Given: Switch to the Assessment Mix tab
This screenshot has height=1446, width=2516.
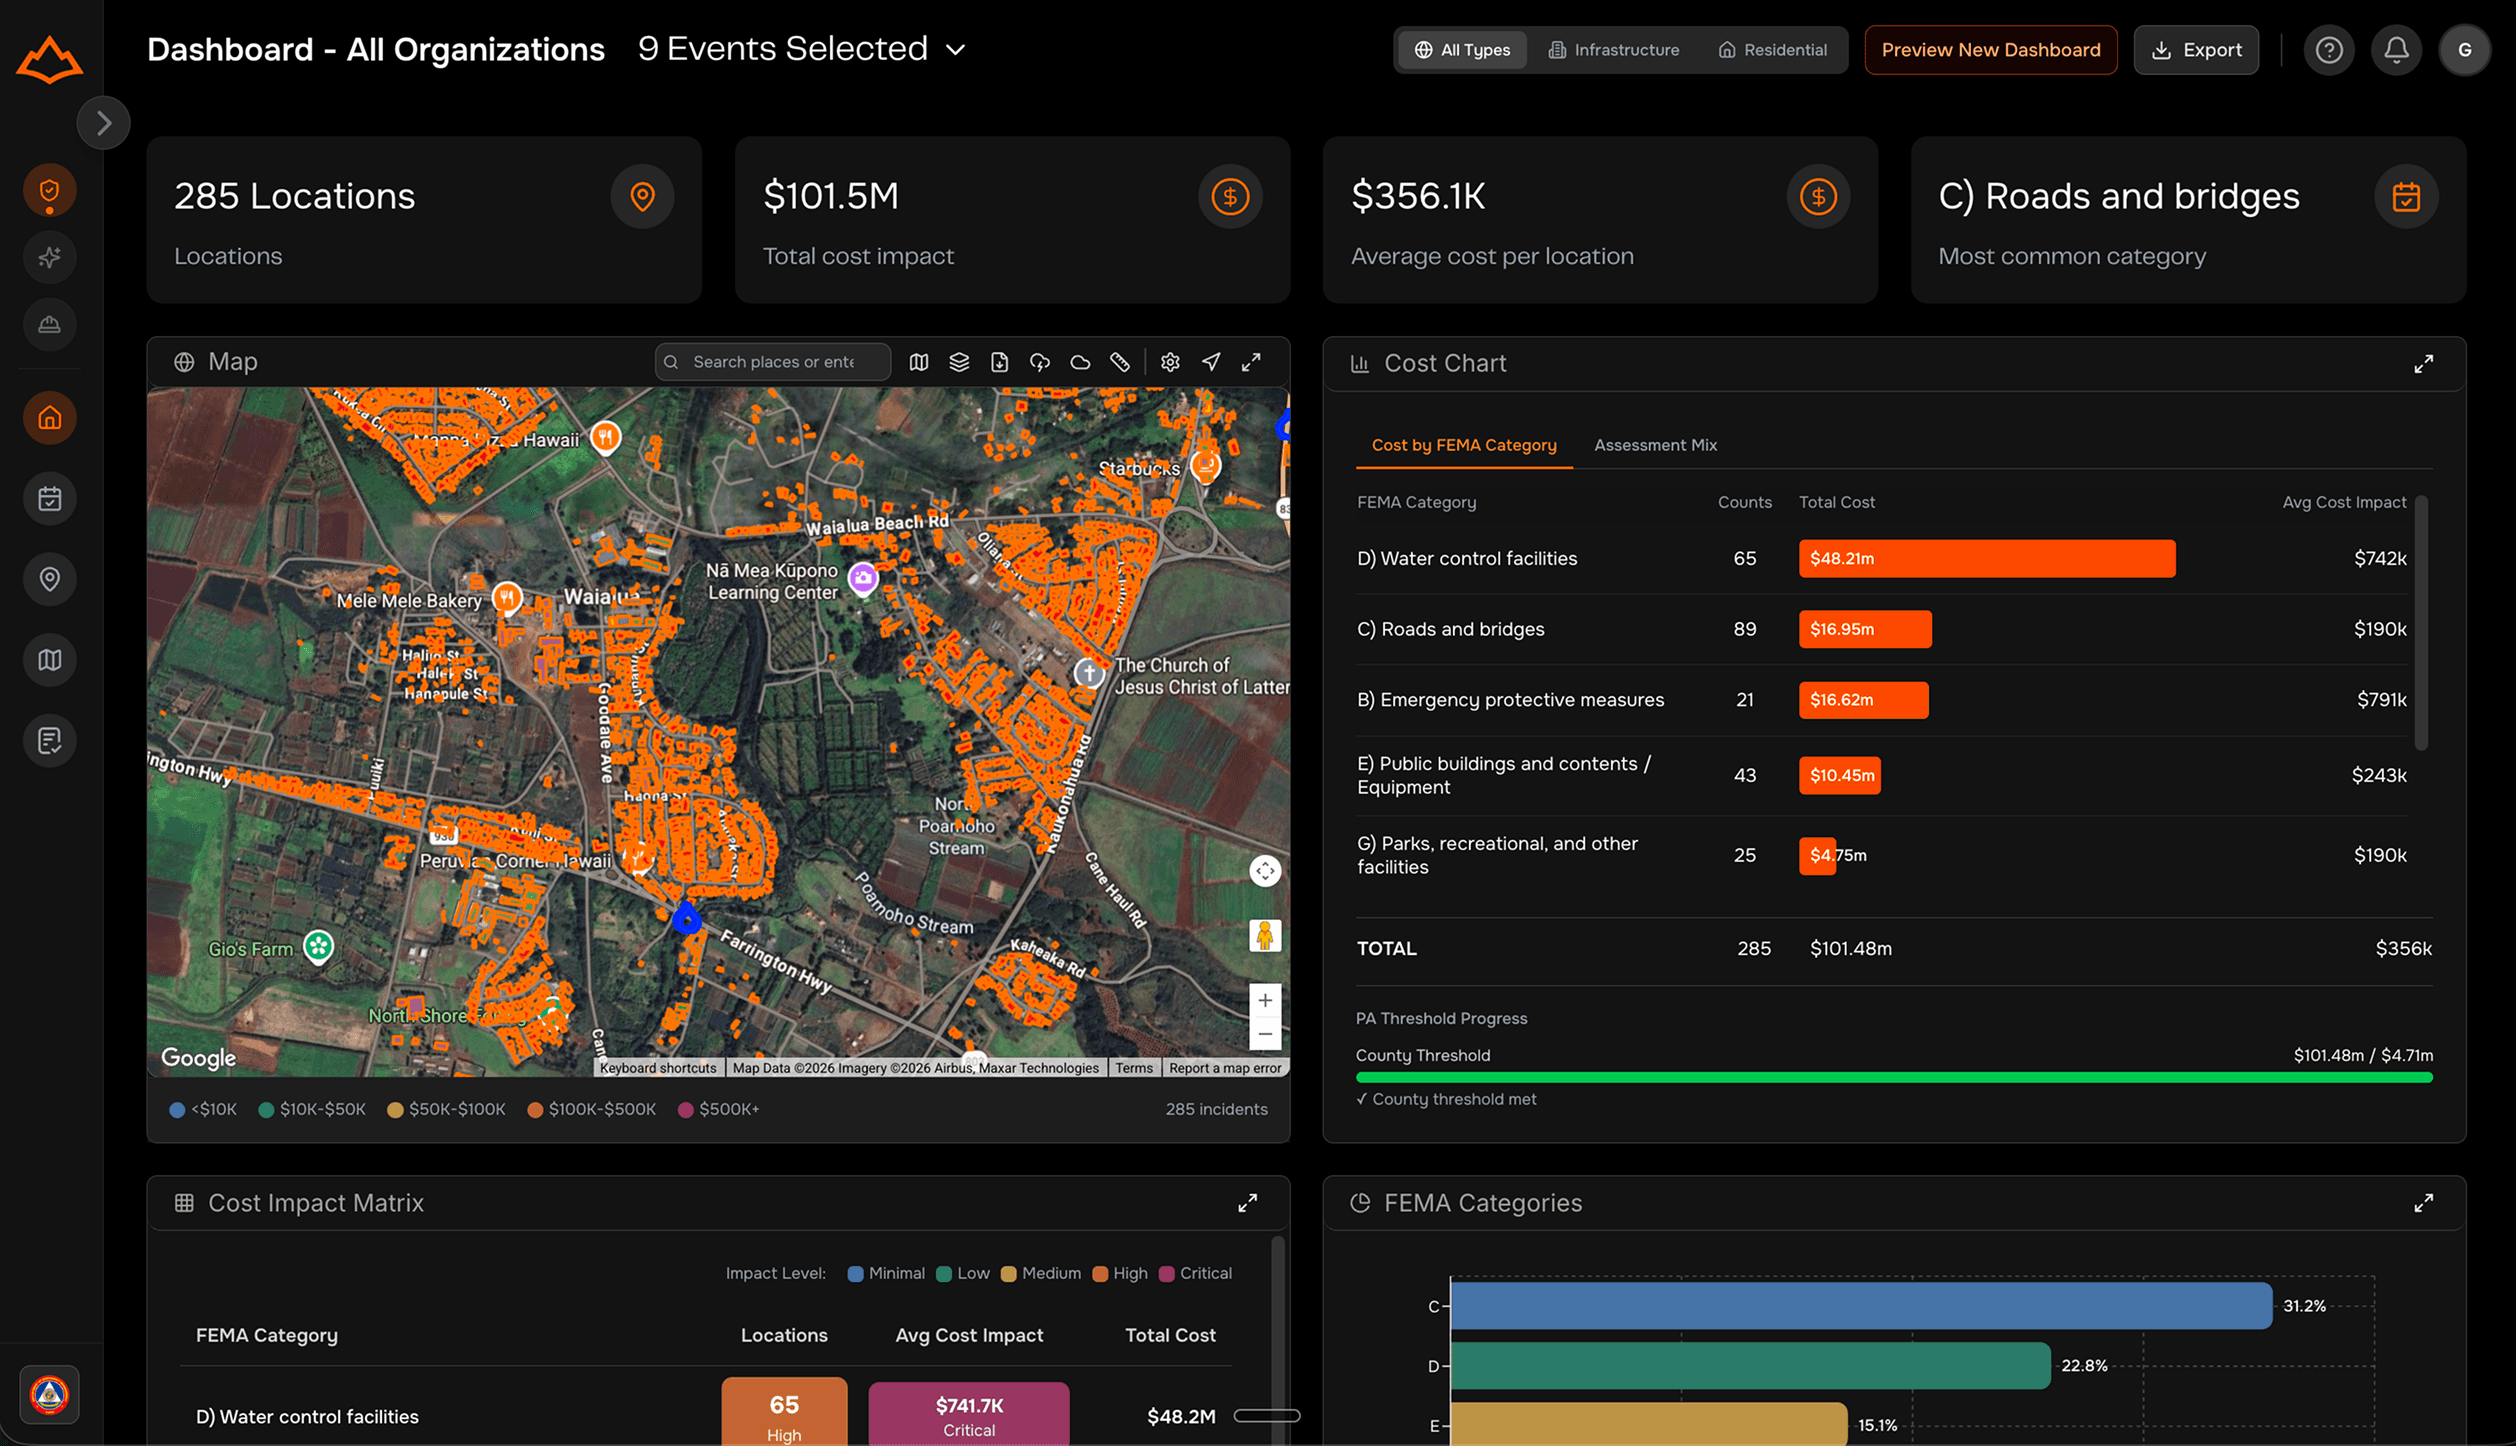Looking at the screenshot, I should tap(1655, 445).
